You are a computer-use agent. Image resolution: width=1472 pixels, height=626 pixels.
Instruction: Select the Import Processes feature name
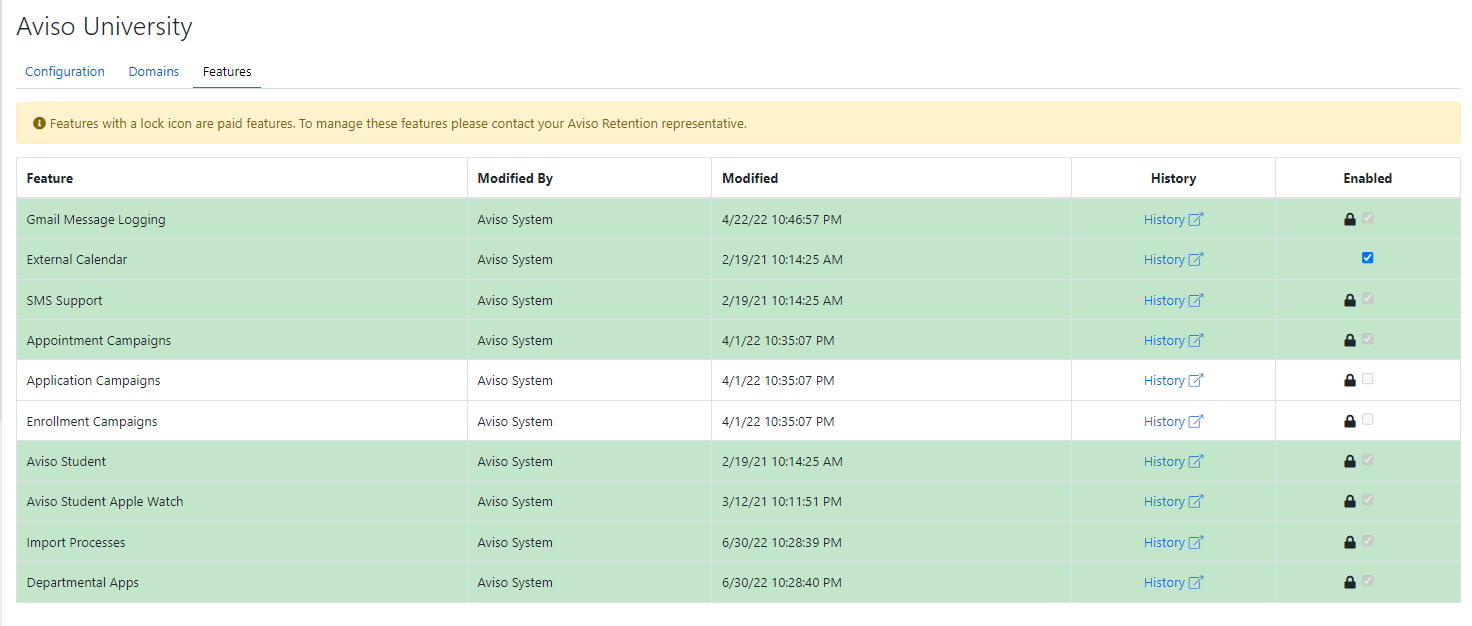pos(76,542)
